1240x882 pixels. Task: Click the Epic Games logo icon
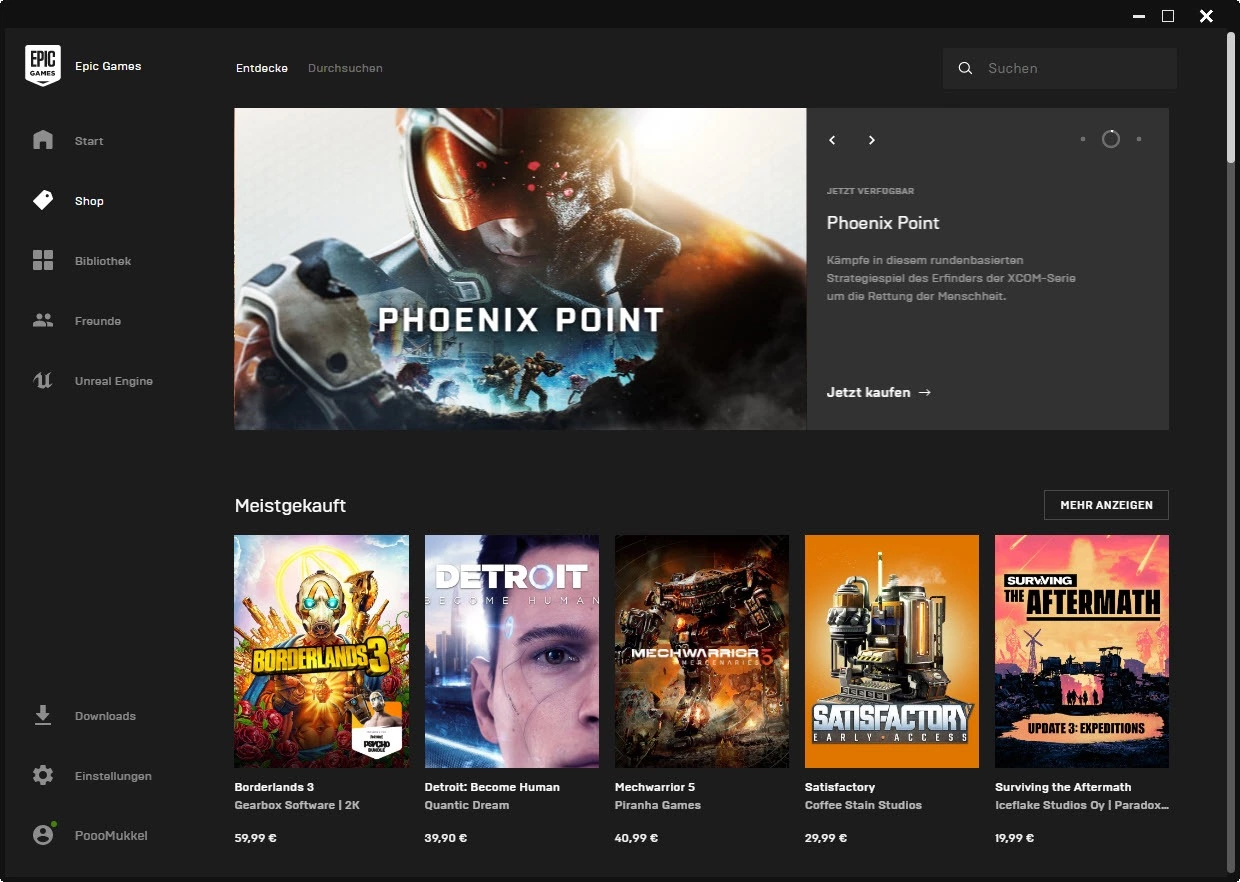tap(43, 66)
